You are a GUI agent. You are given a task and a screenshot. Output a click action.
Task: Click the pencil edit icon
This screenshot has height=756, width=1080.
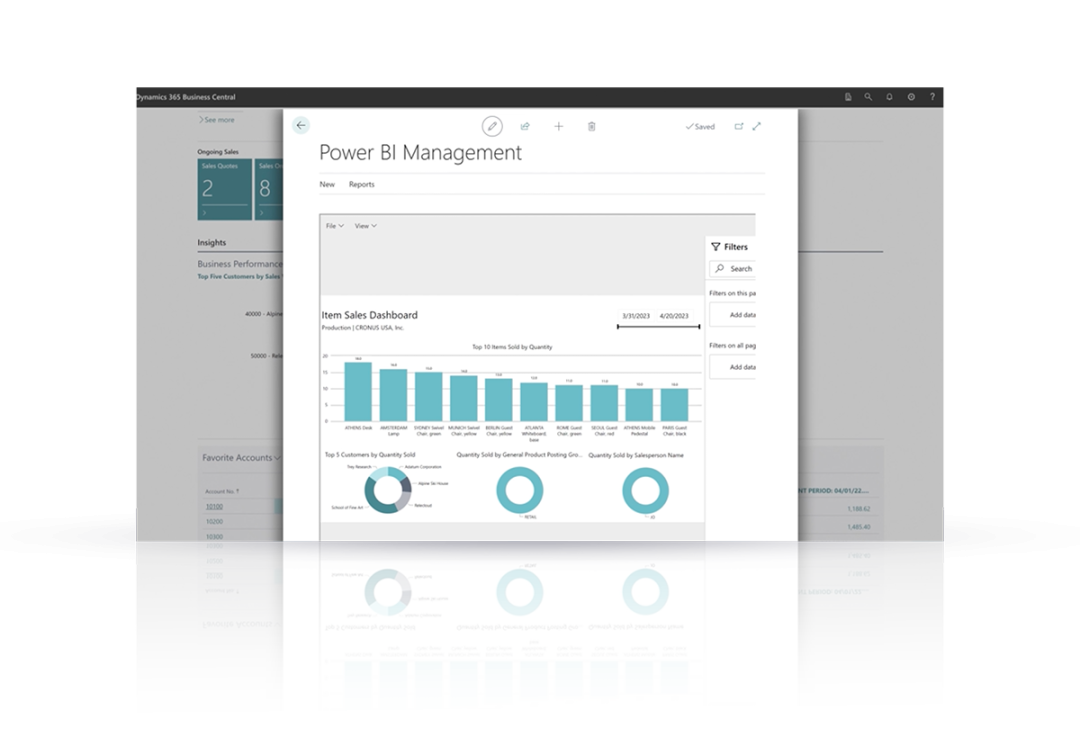click(492, 127)
